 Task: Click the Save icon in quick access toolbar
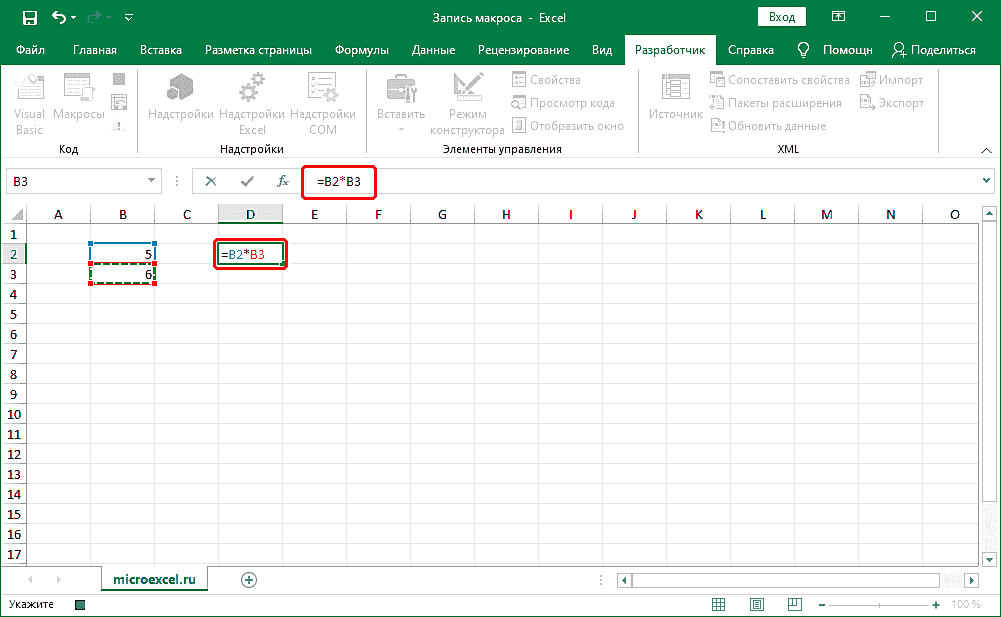(29, 17)
